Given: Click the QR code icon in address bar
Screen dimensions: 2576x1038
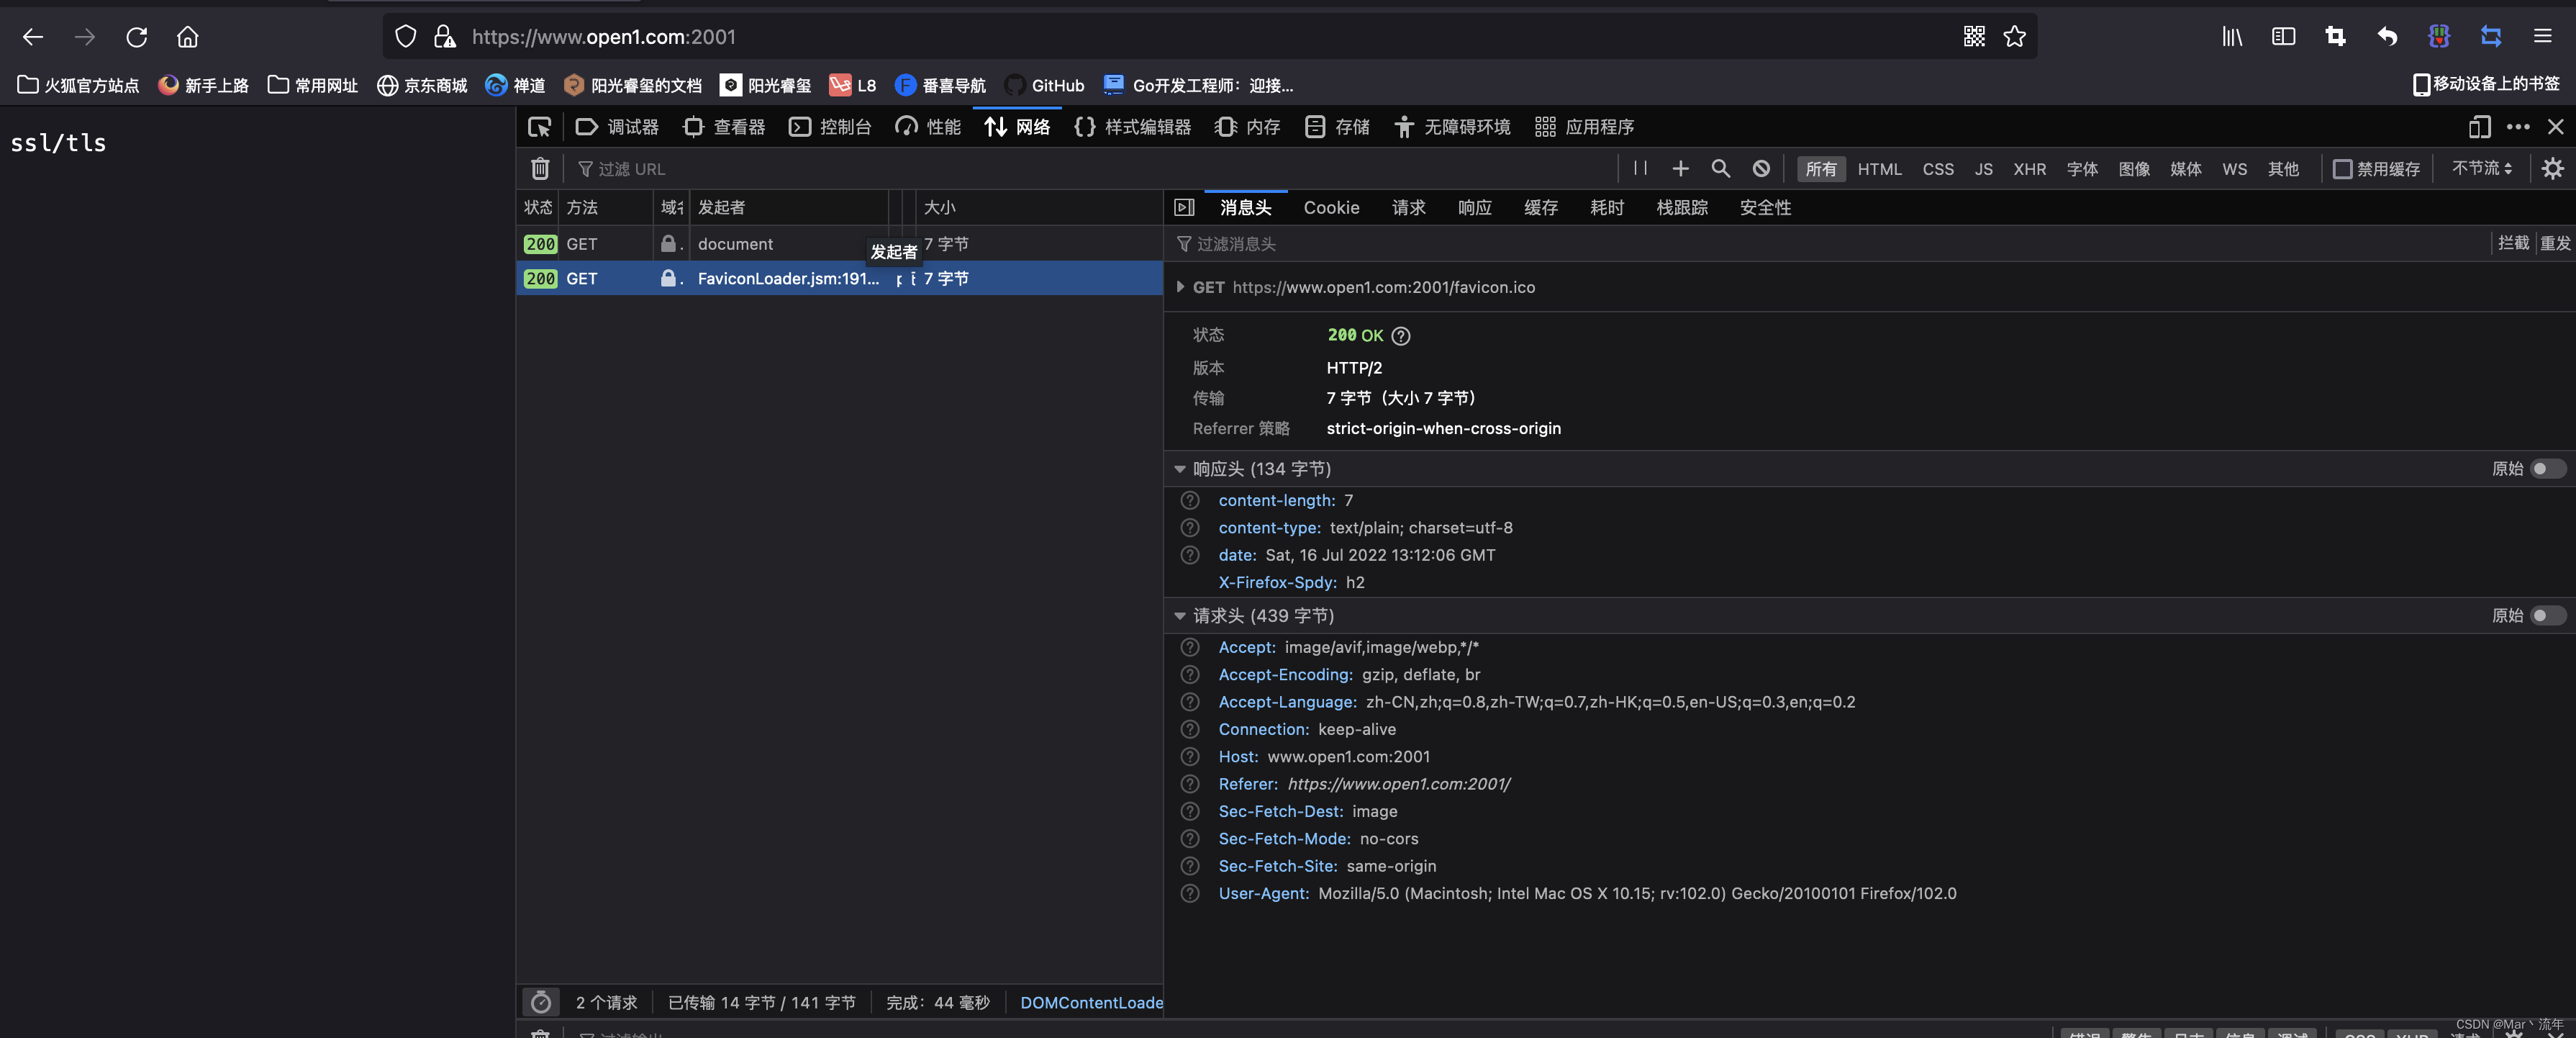Looking at the screenshot, I should click(x=1973, y=37).
